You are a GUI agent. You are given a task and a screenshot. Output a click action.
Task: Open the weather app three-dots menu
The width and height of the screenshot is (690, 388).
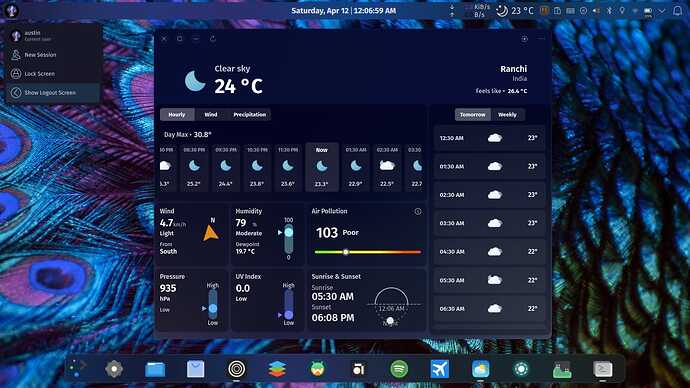[541, 39]
